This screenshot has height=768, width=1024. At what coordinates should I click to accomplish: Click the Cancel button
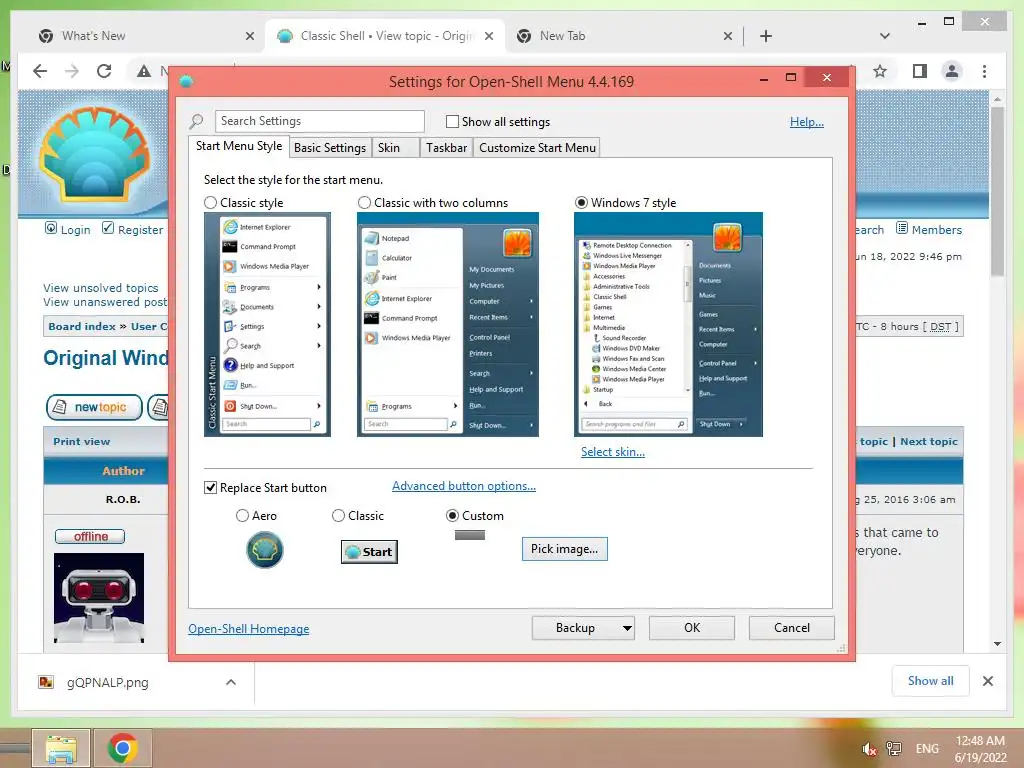(792, 628)
